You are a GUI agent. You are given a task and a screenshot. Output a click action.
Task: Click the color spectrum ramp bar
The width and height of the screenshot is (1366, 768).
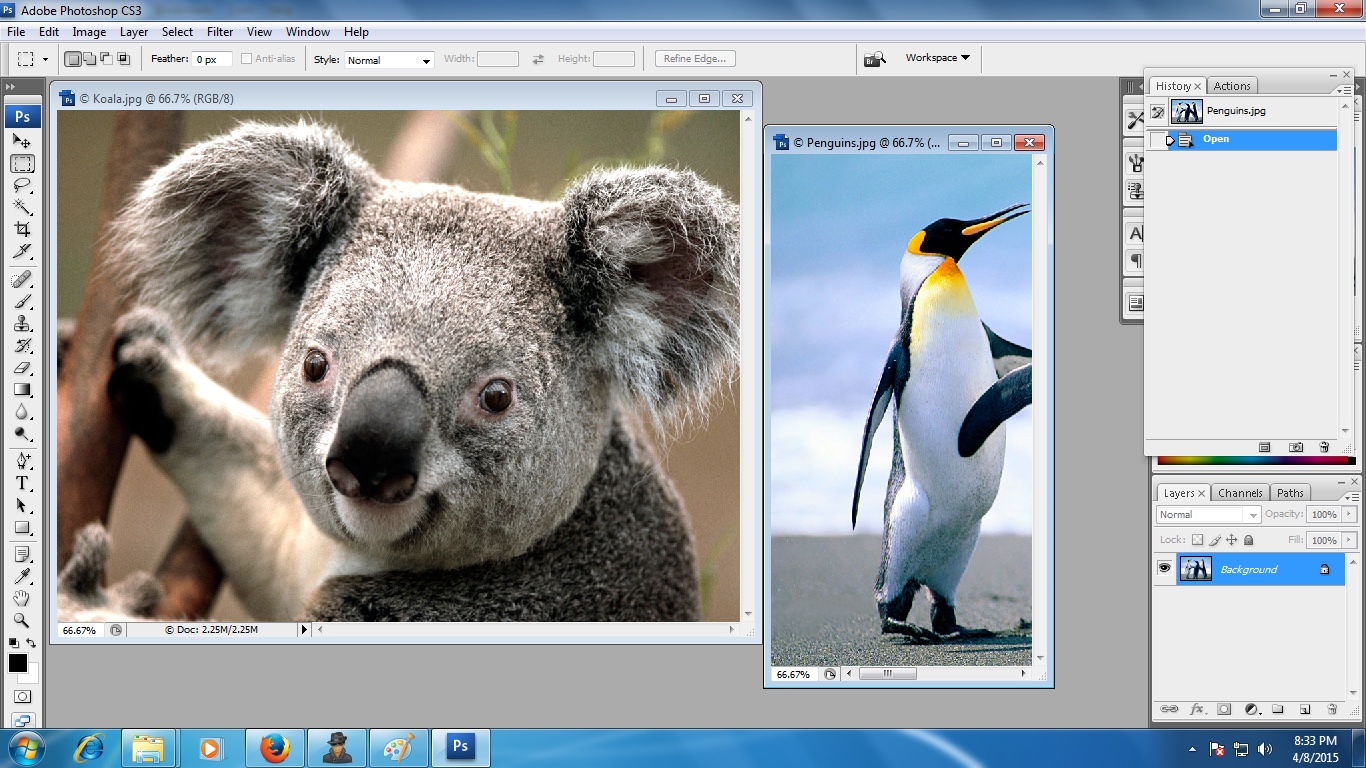coord(1256,460)
